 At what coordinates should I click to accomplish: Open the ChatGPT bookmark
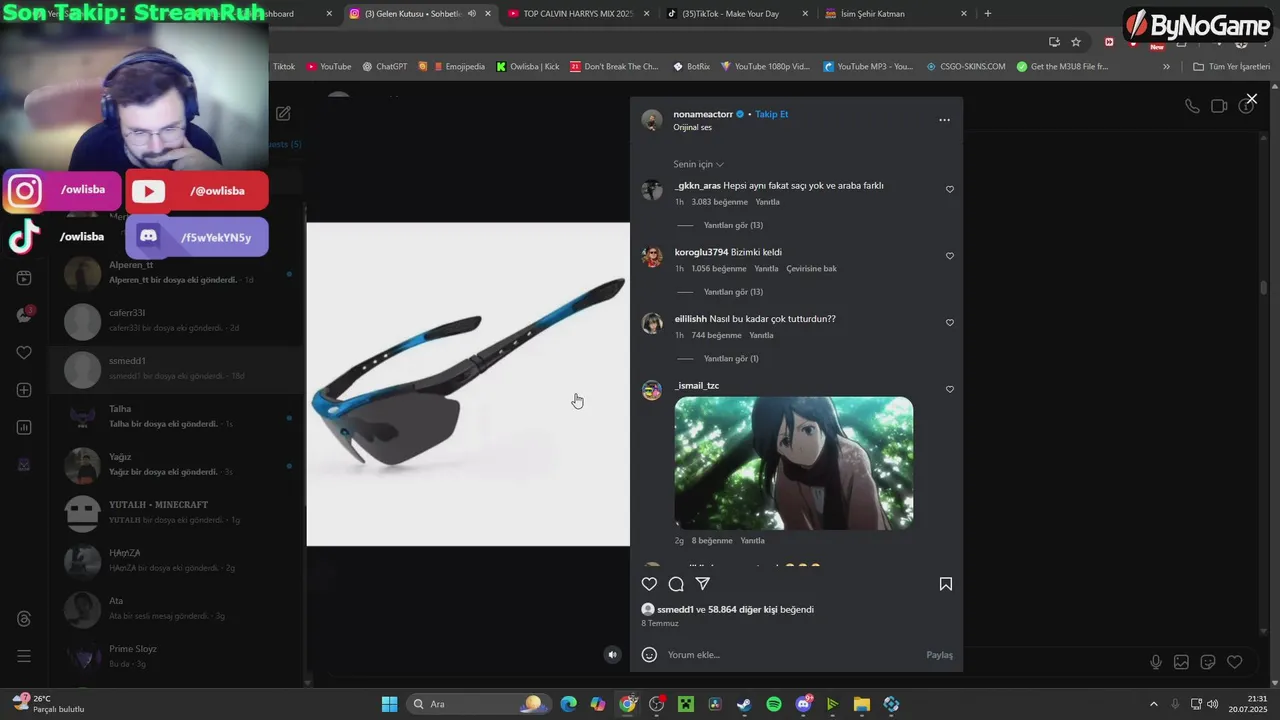click(385, 67)
